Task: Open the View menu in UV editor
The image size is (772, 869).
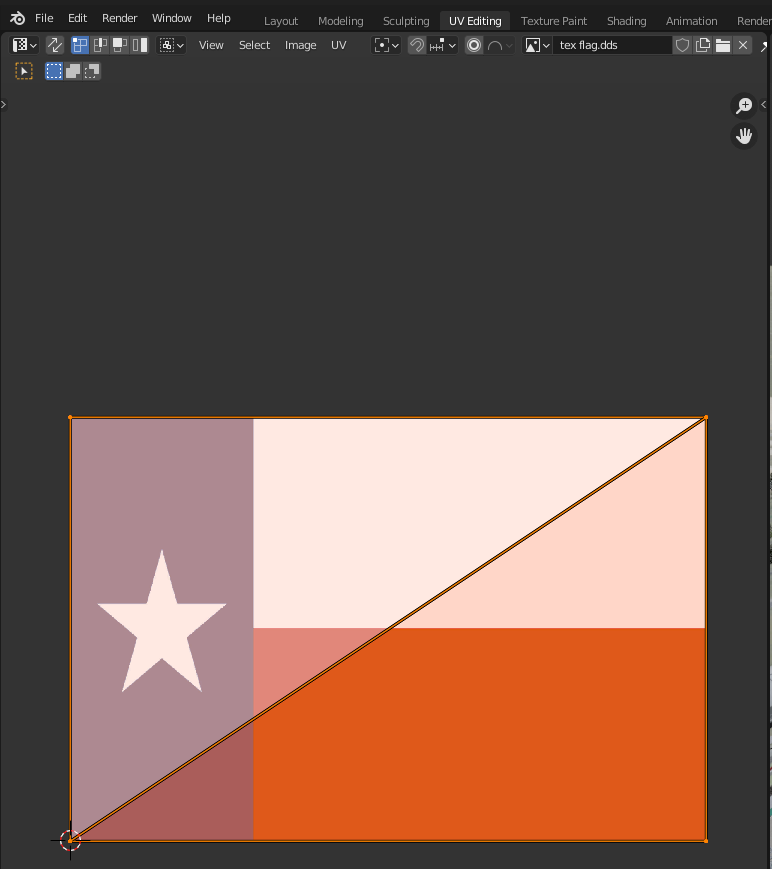Action: pos(211,45)
